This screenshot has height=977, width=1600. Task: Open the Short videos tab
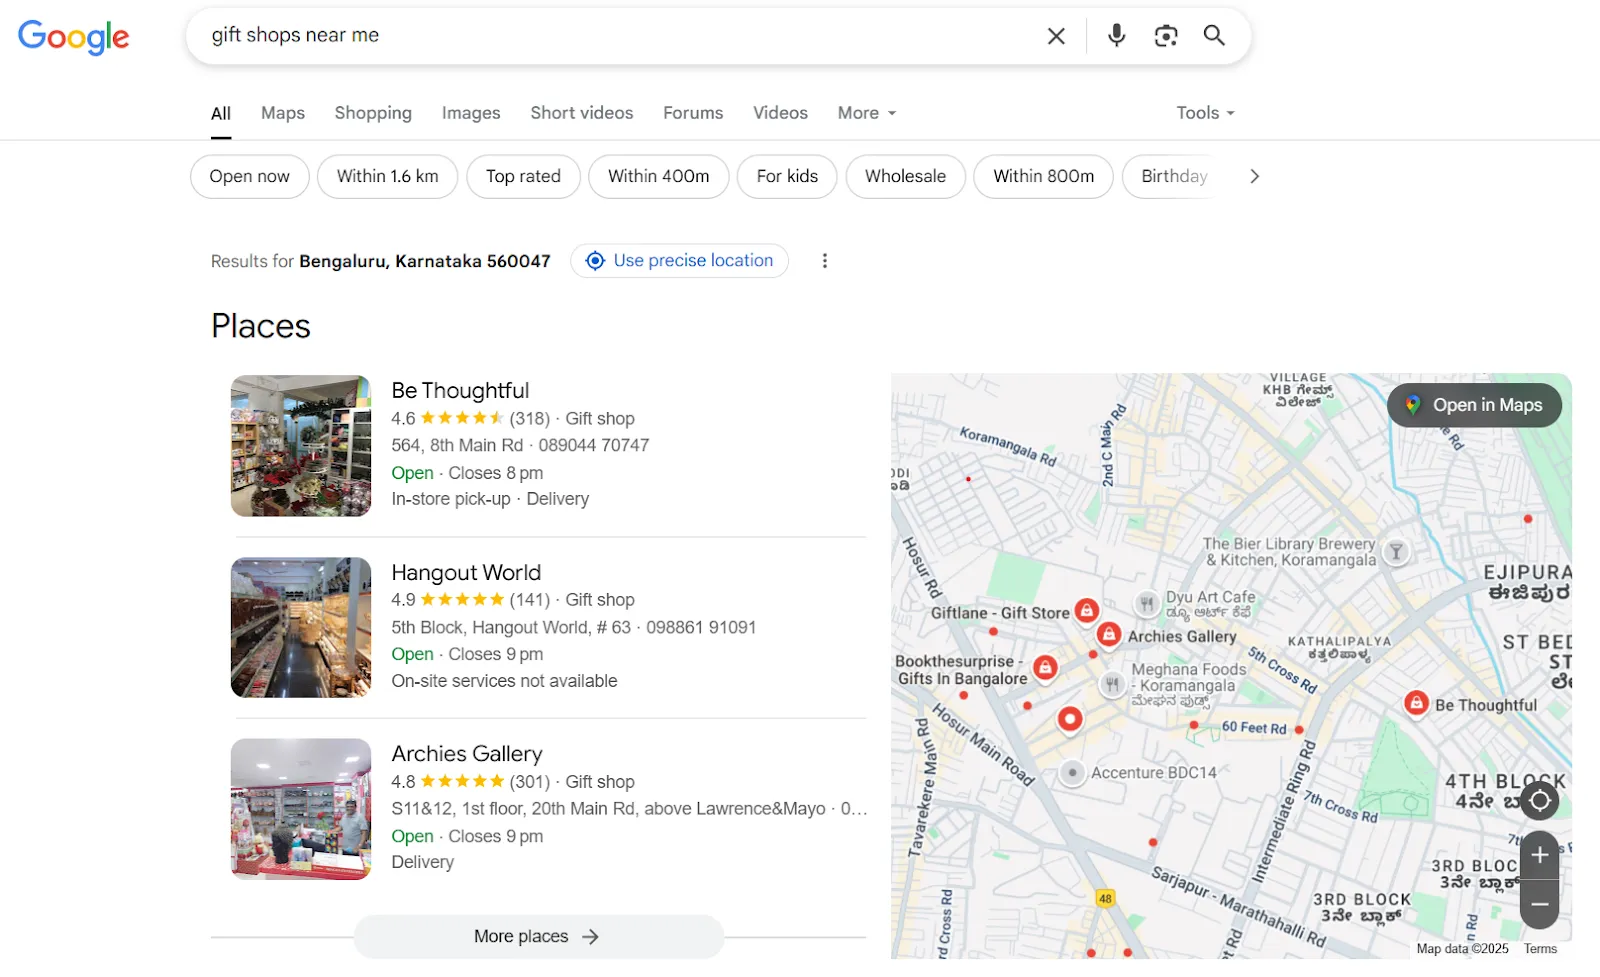[582, 113]
